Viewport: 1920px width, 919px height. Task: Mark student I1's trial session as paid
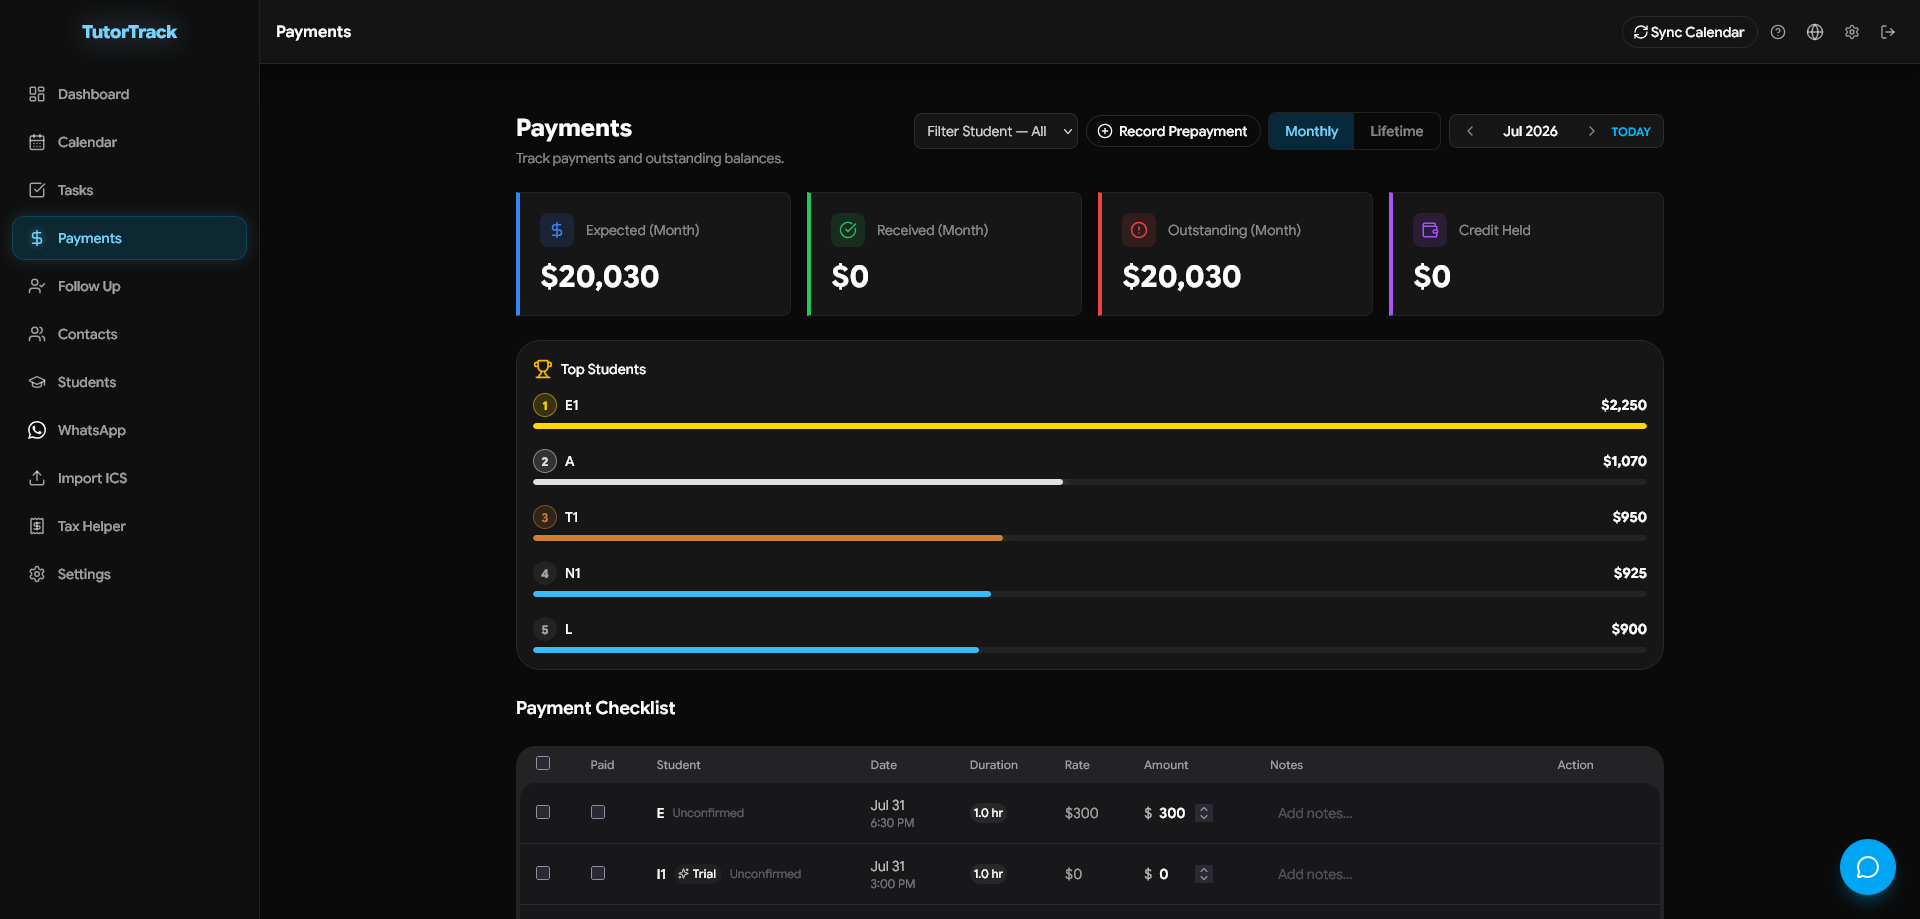[x=598, y=873]
